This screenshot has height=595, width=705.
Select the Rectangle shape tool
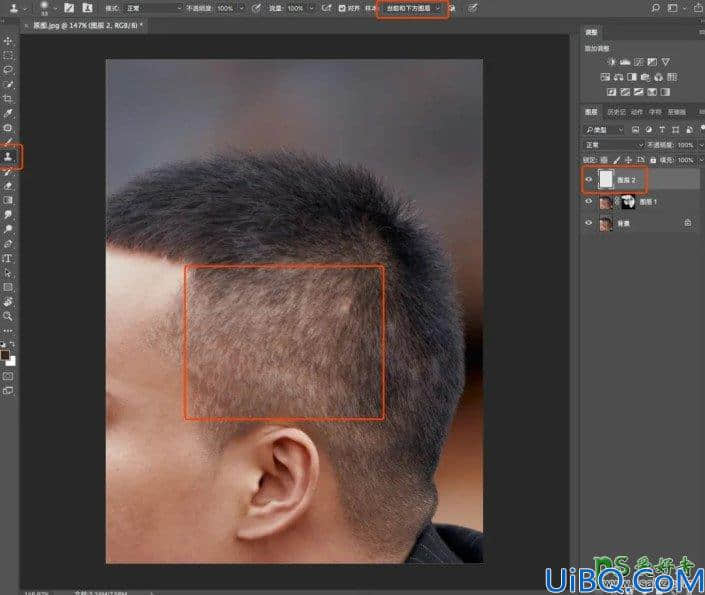pyautogui.click(x=8, y=287)
